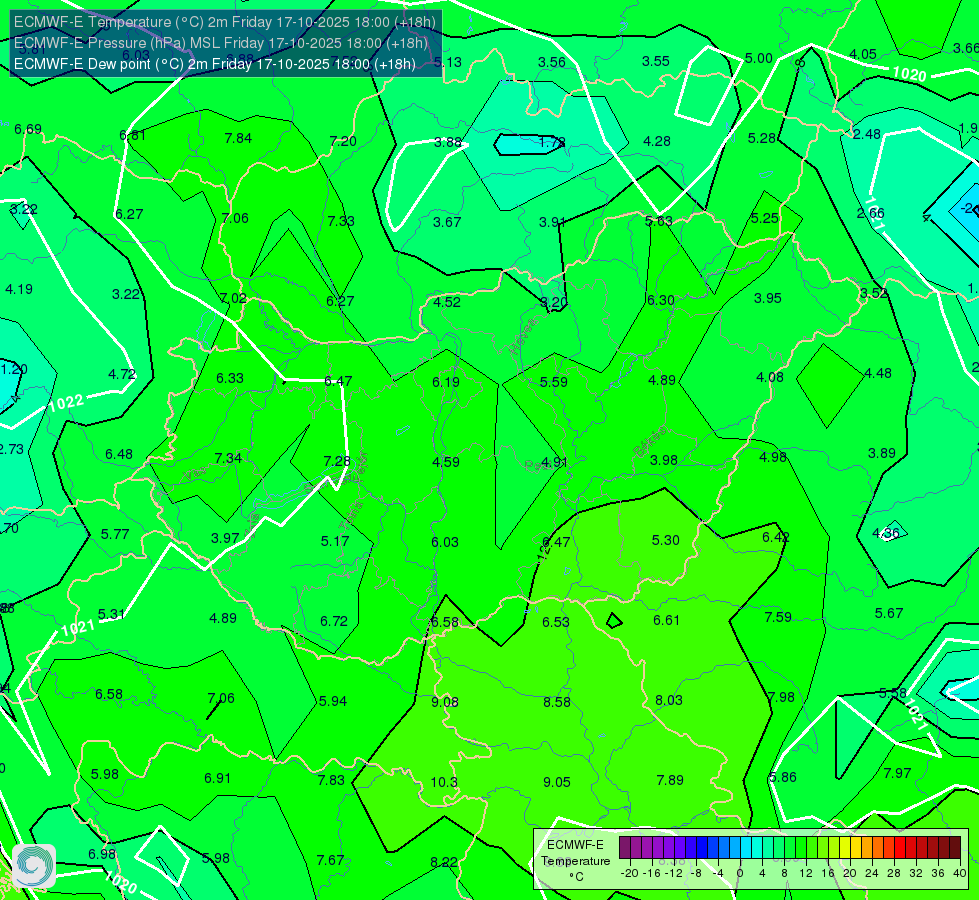Viewport: 979px width, 900px height.
Task: Click the 2.48 temperature value
Action: point(867,134)
